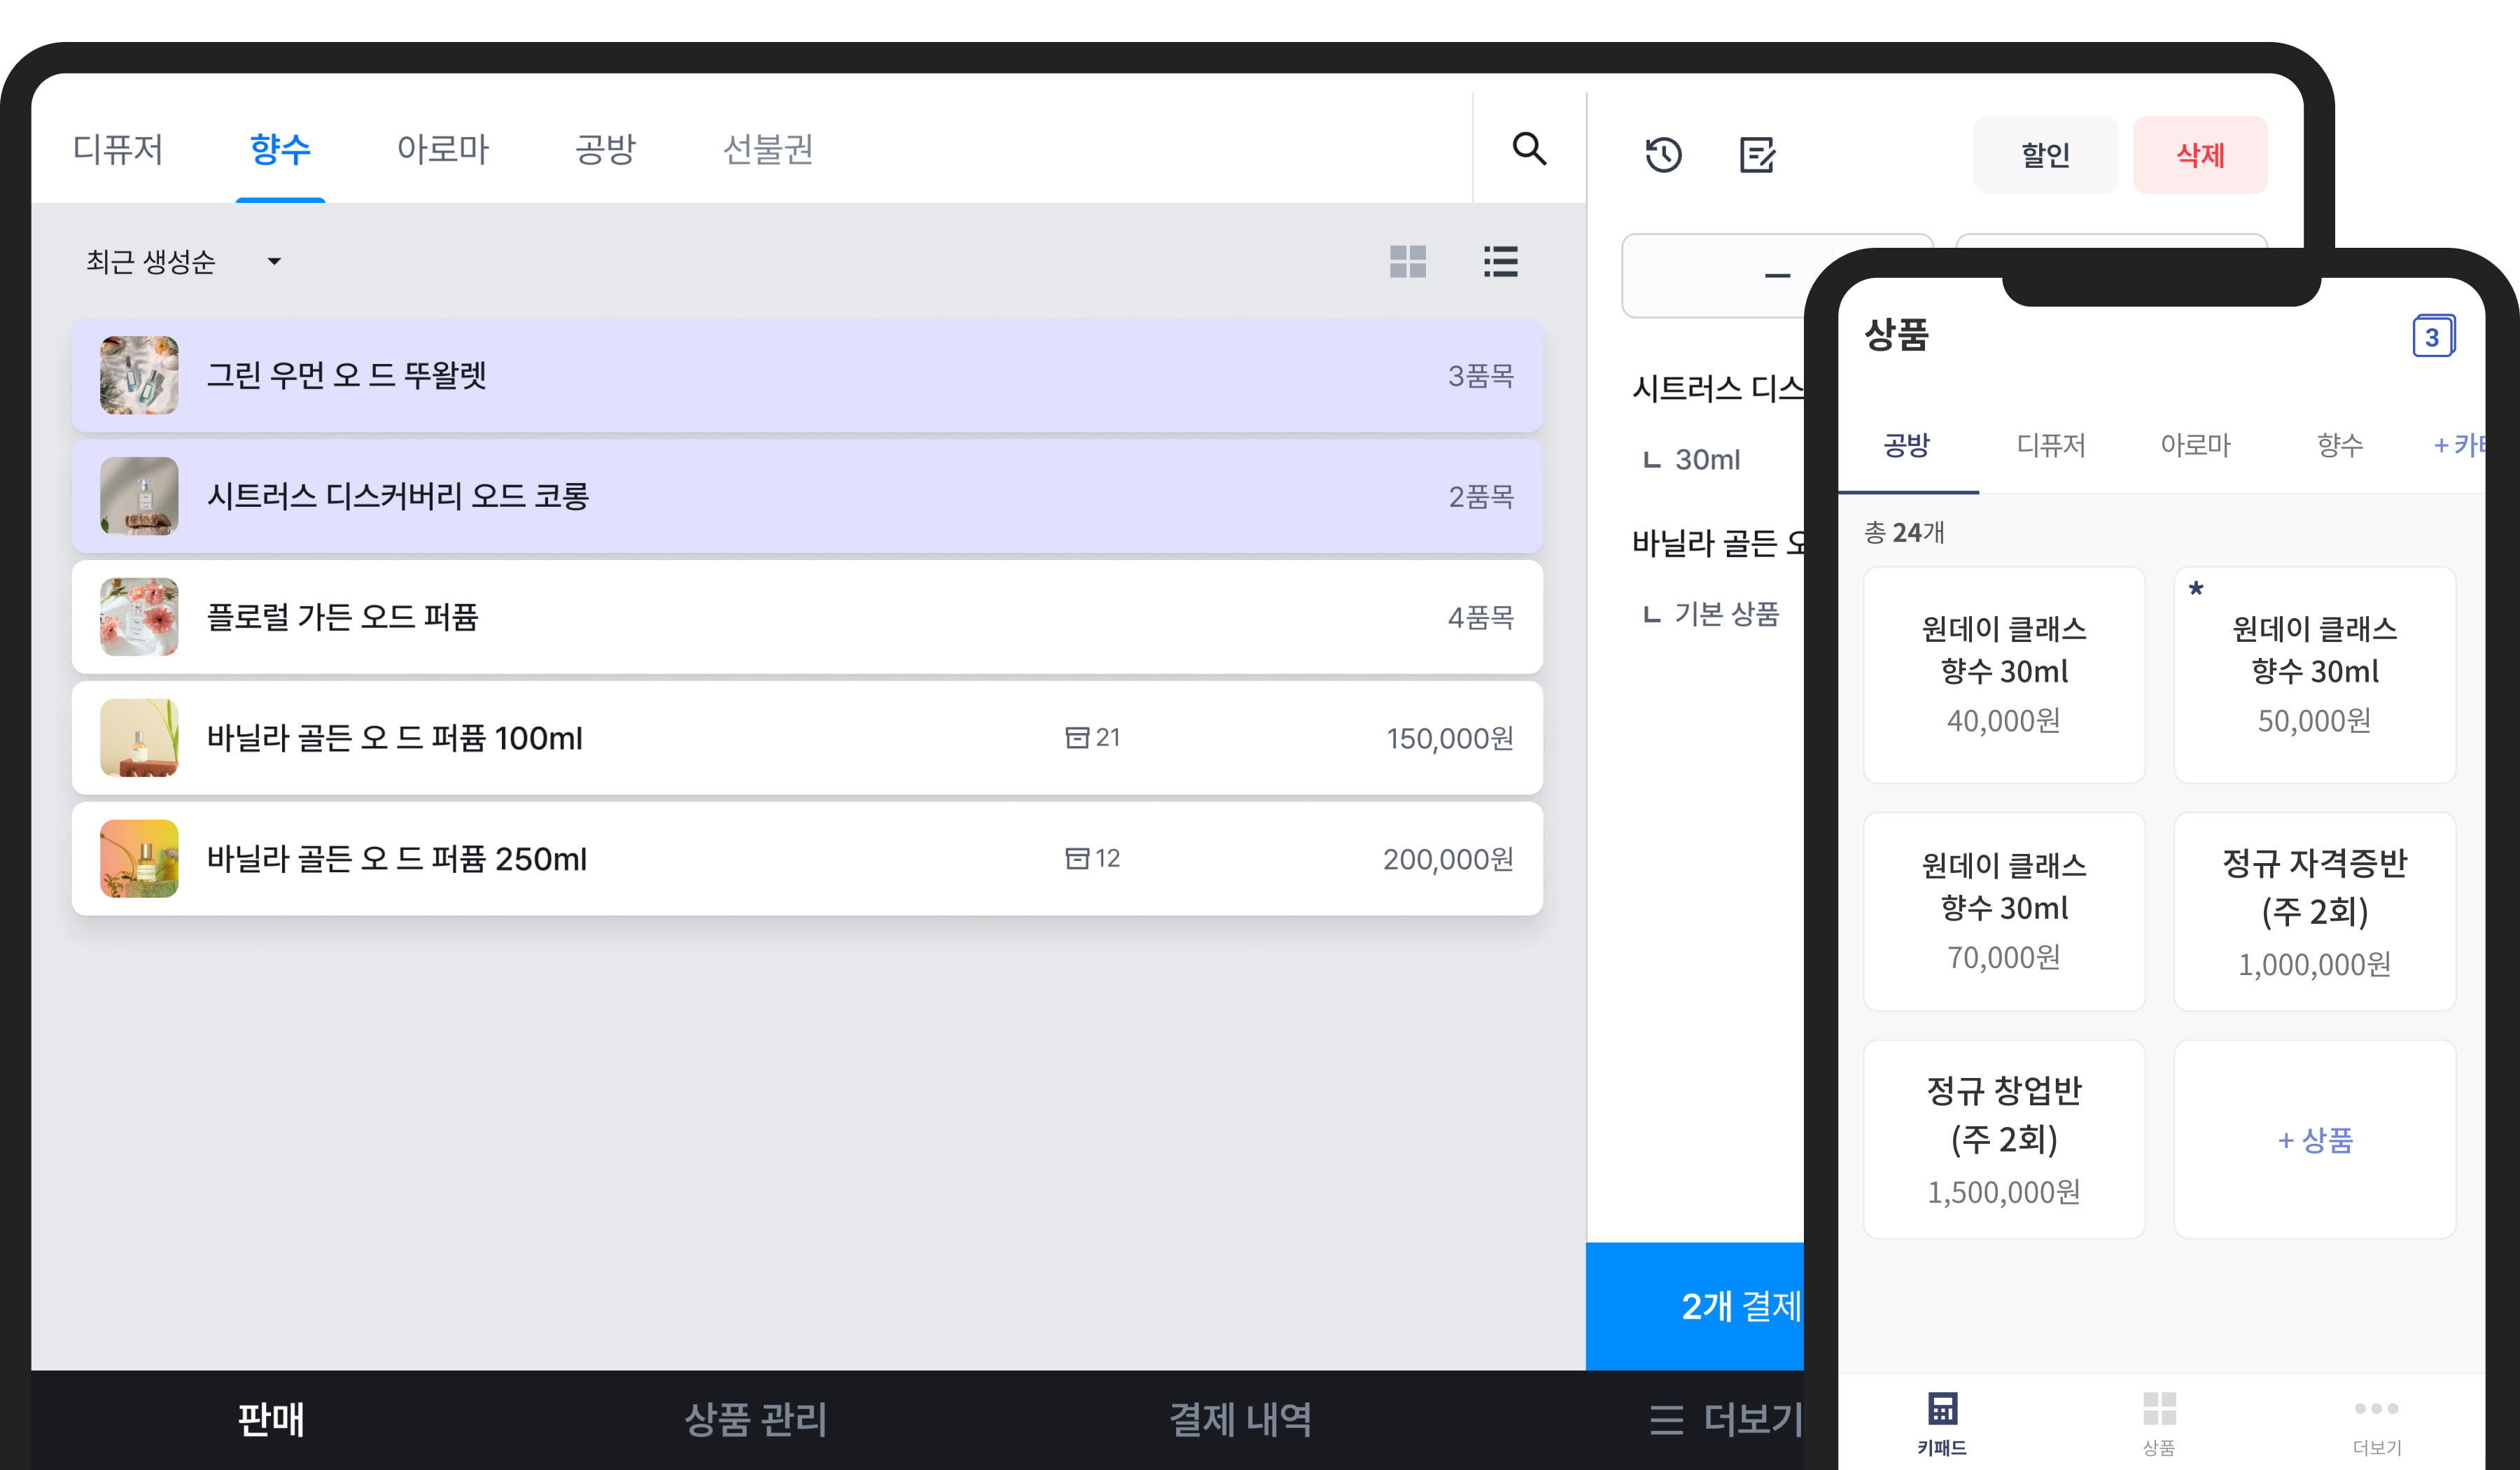The height and width of the screenshot is (1470, 2520).
Task: Click stock box icon showing 12
Action: (x=1077, y=859)
